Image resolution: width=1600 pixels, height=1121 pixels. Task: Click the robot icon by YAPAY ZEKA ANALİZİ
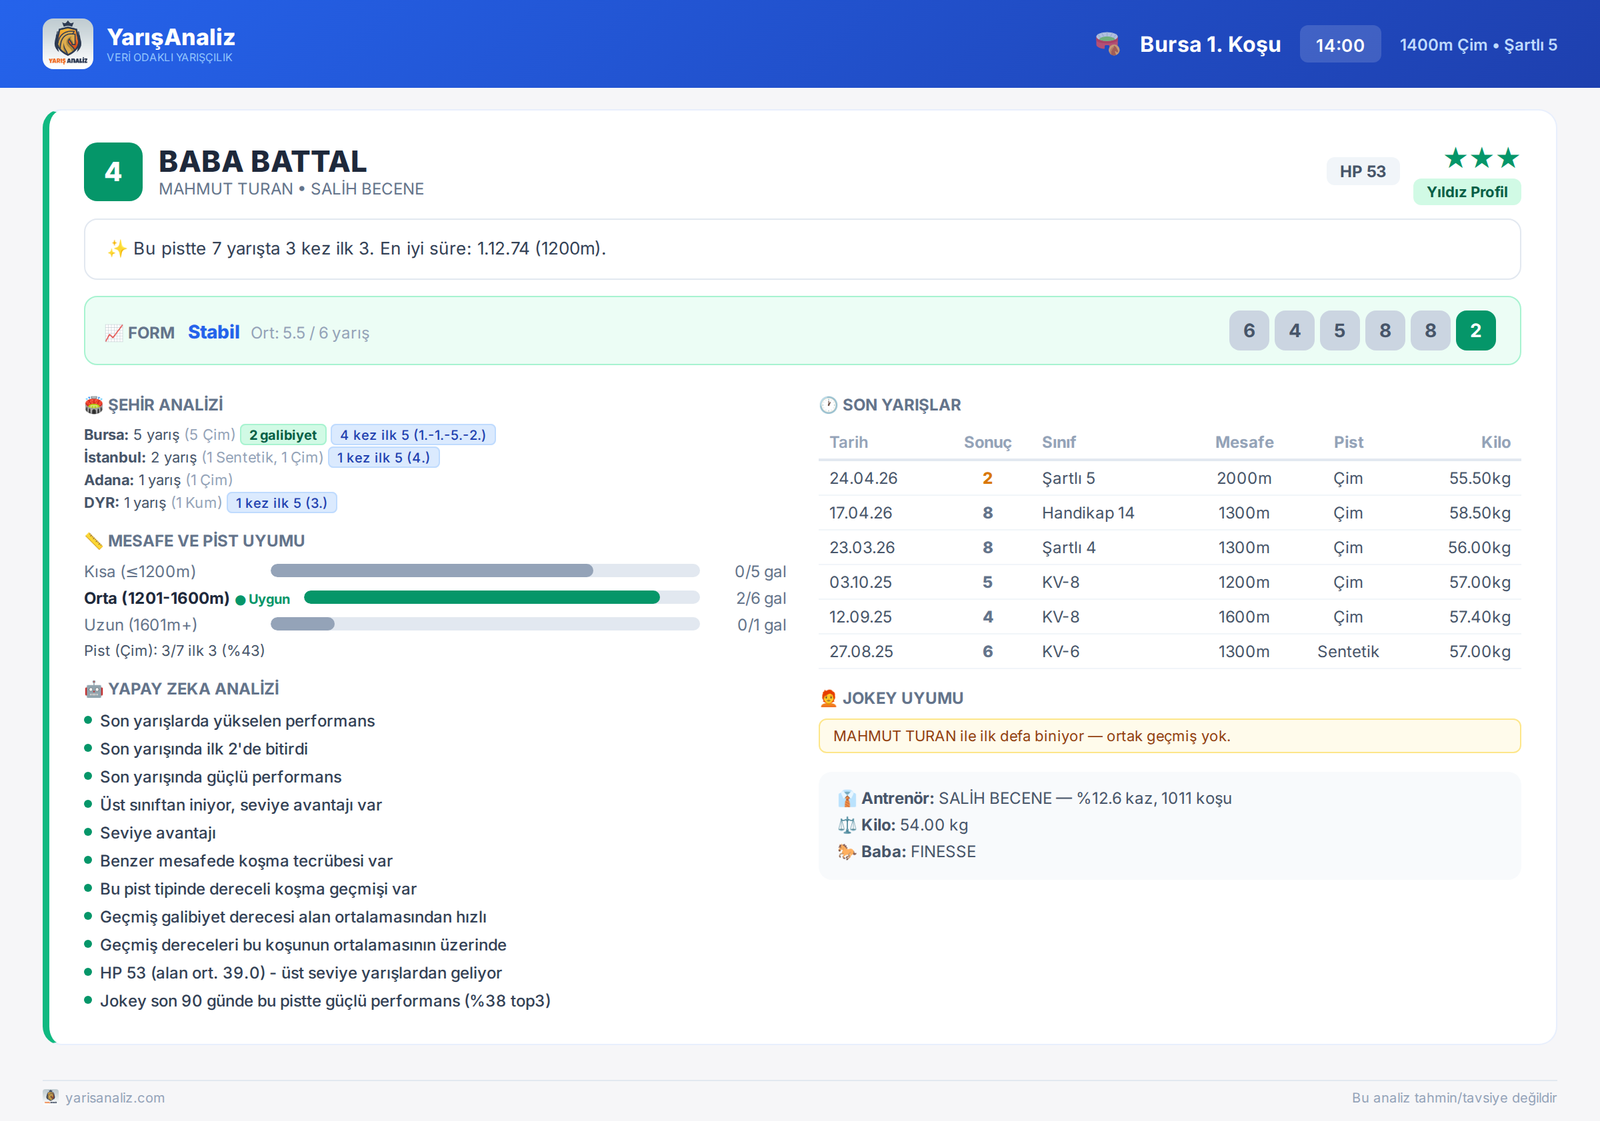click(94, 689)
